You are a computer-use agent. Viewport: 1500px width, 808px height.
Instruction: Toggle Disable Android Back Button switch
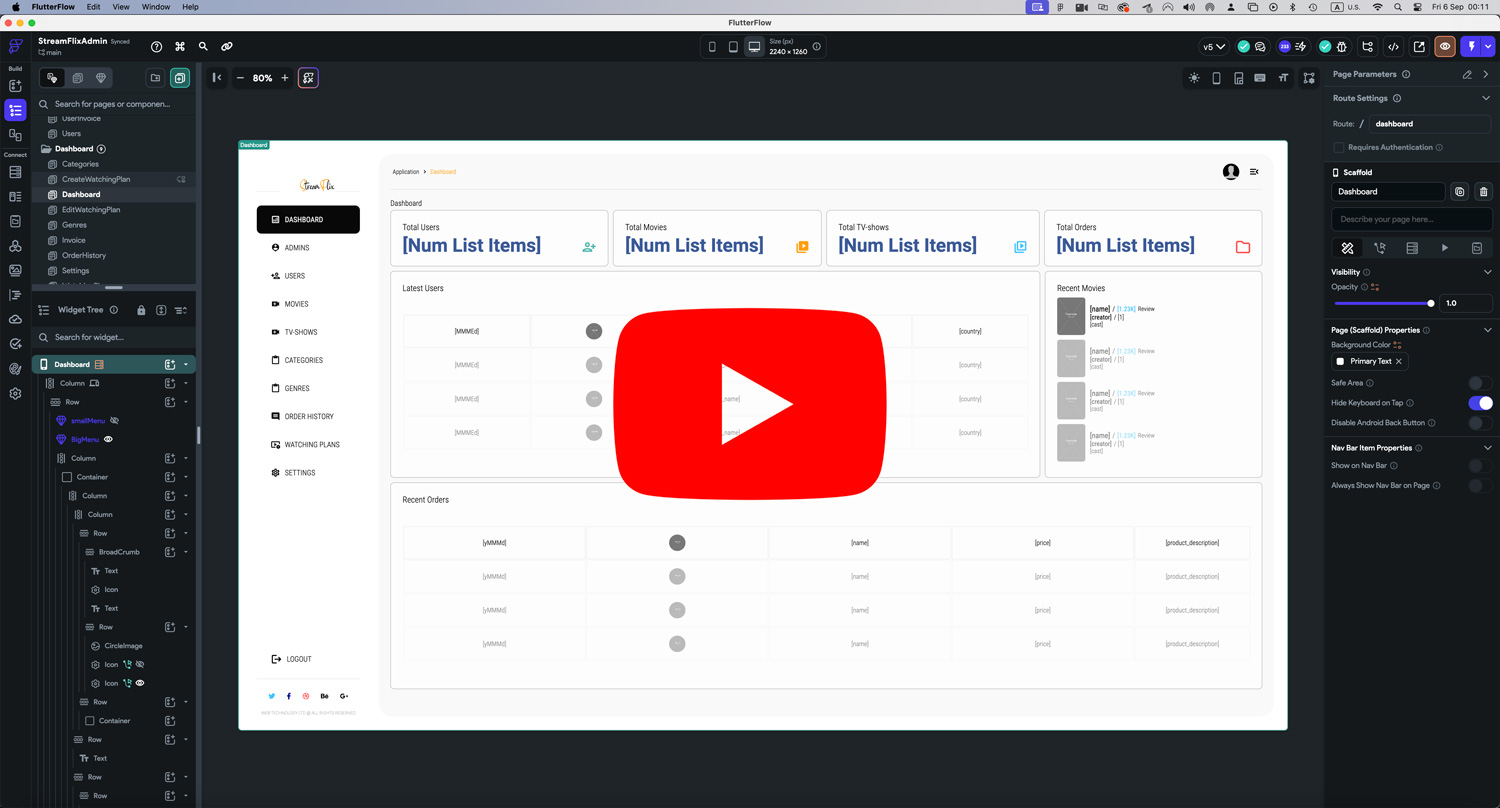point(1480,423)
